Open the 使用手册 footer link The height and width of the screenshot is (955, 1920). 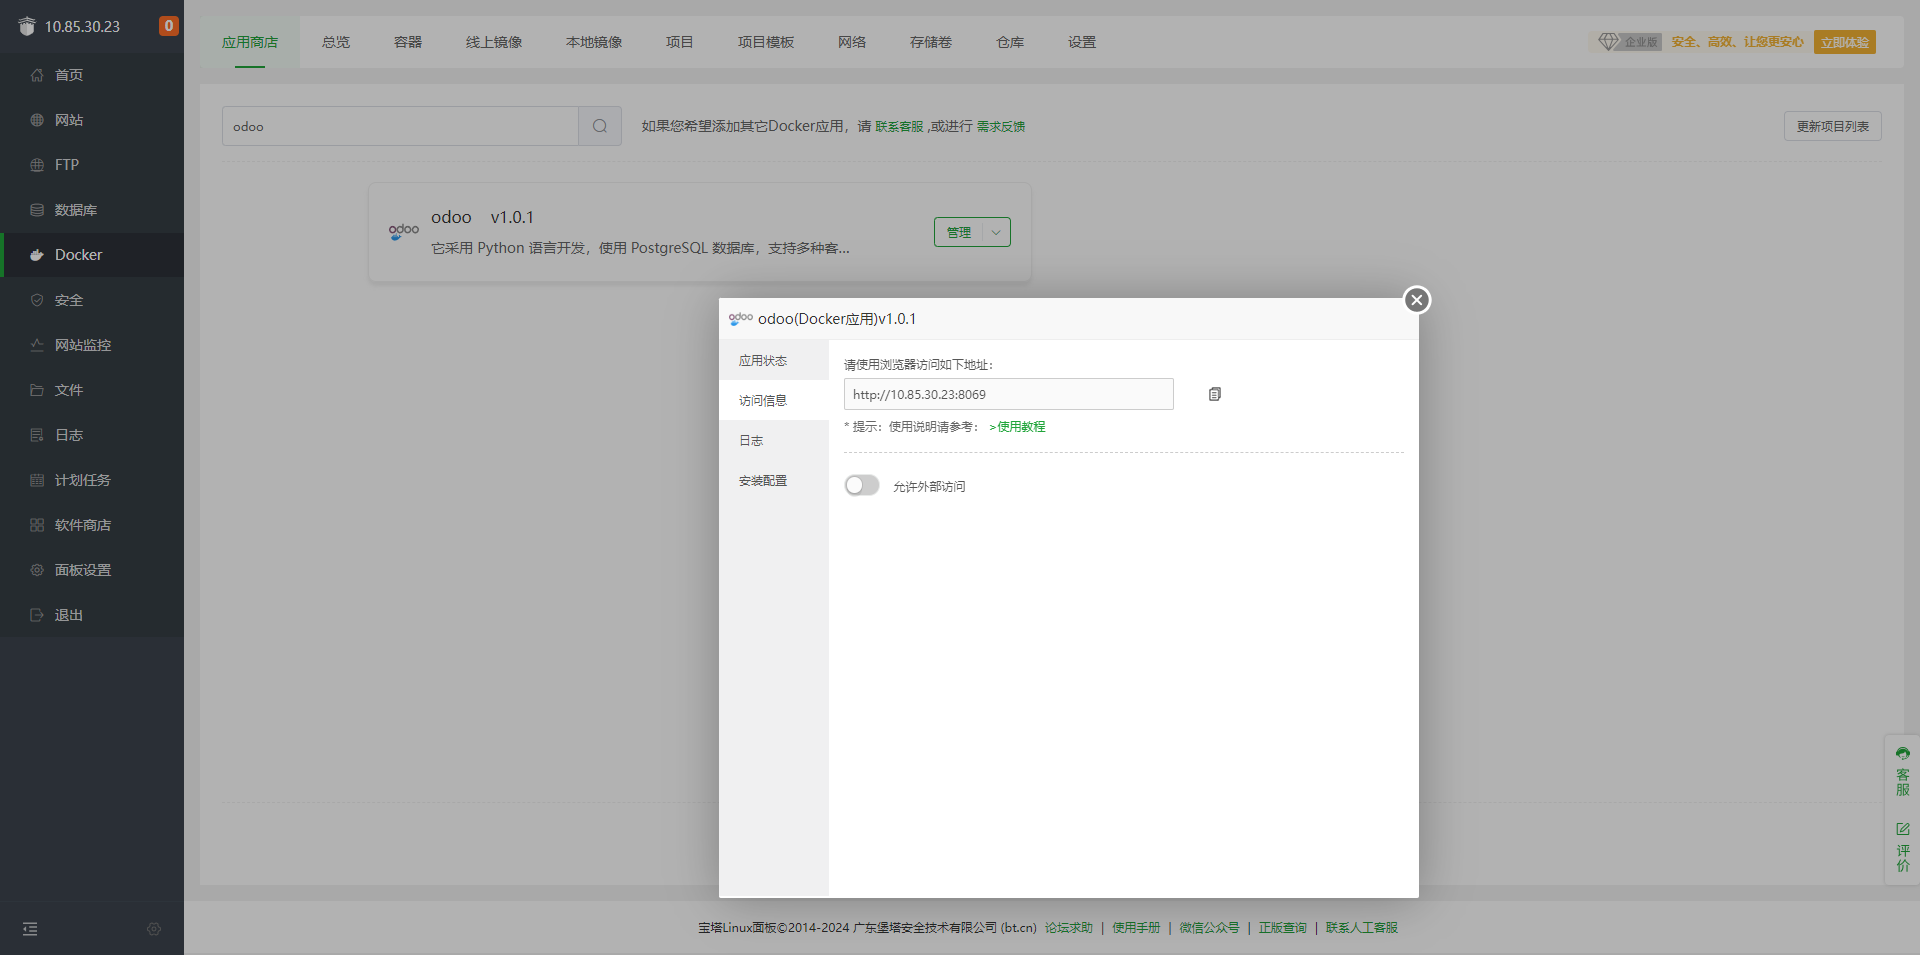pos(1136,928)
